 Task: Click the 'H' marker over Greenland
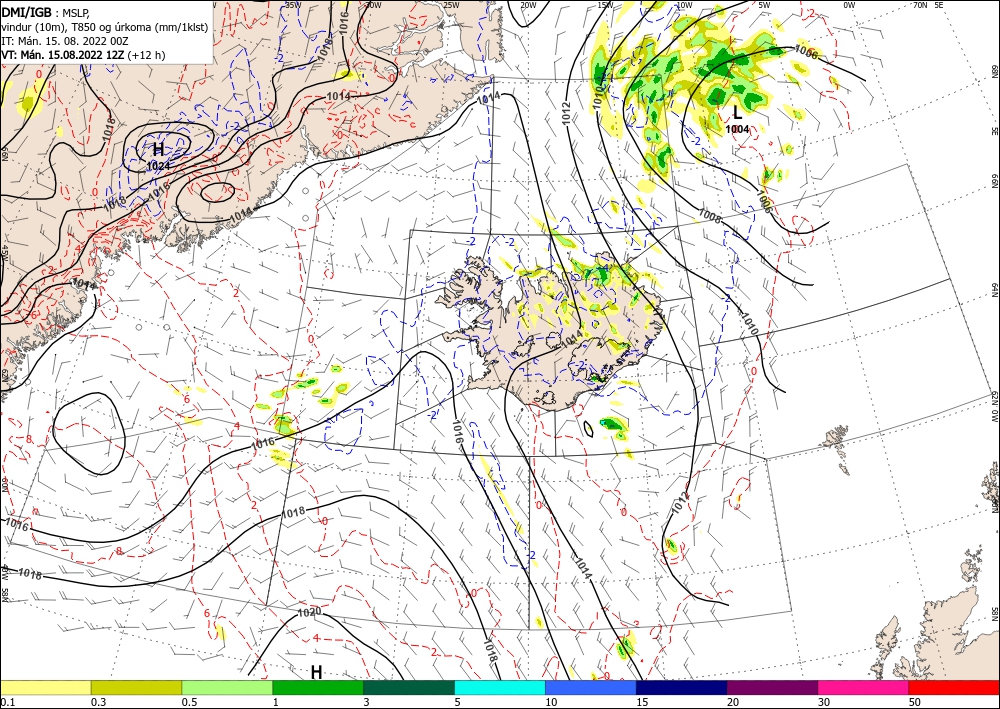tap(158, 150)
